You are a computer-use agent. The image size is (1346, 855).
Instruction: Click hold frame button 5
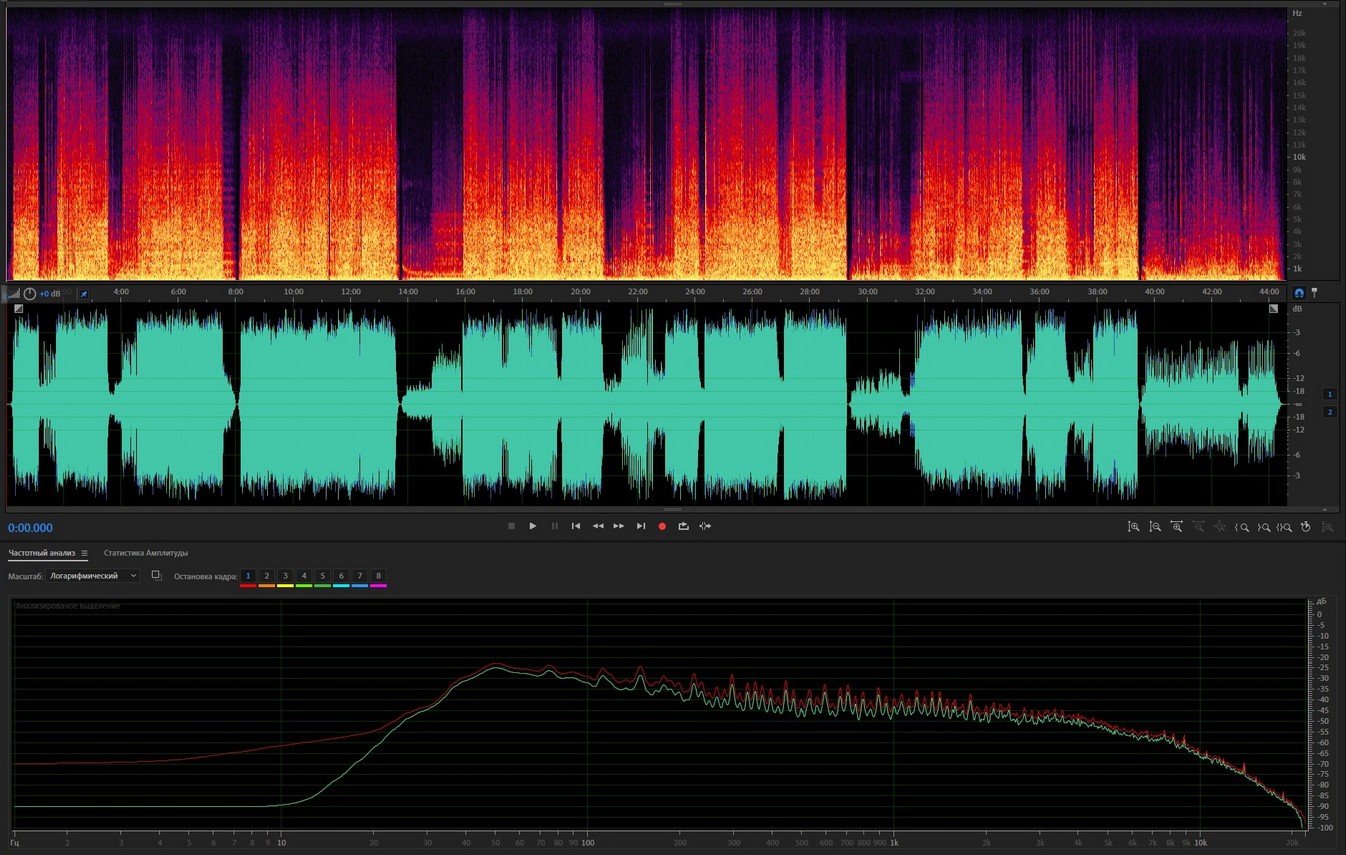click(x=322, y=576)
